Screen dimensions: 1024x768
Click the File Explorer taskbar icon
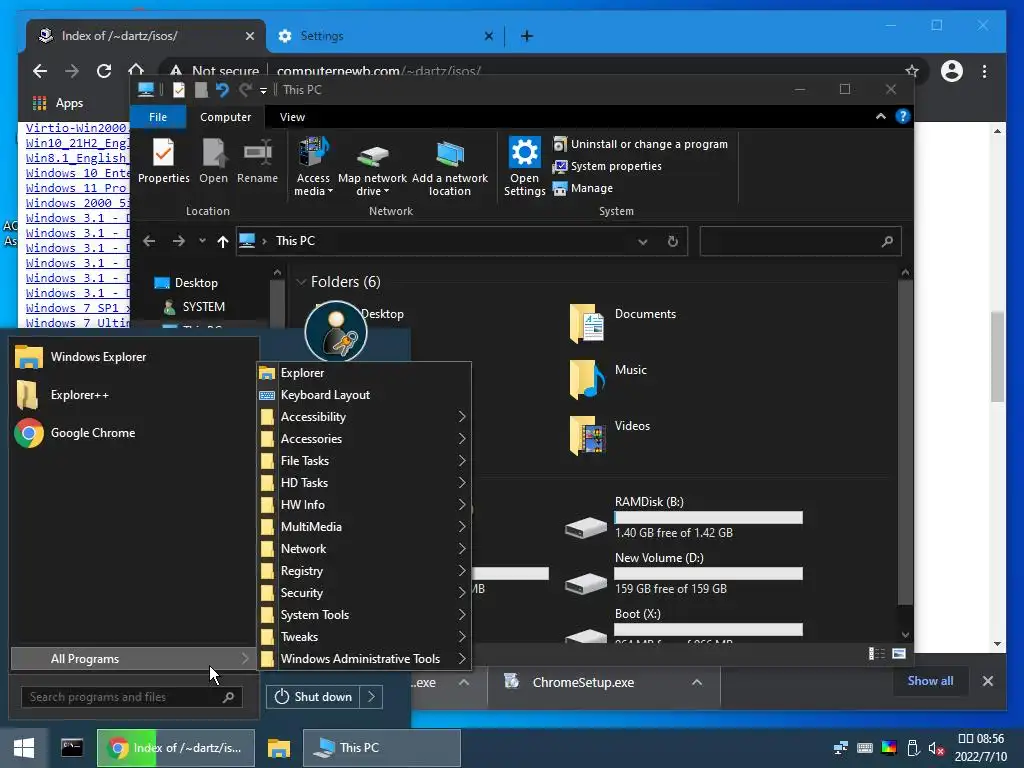coord(279,748)
